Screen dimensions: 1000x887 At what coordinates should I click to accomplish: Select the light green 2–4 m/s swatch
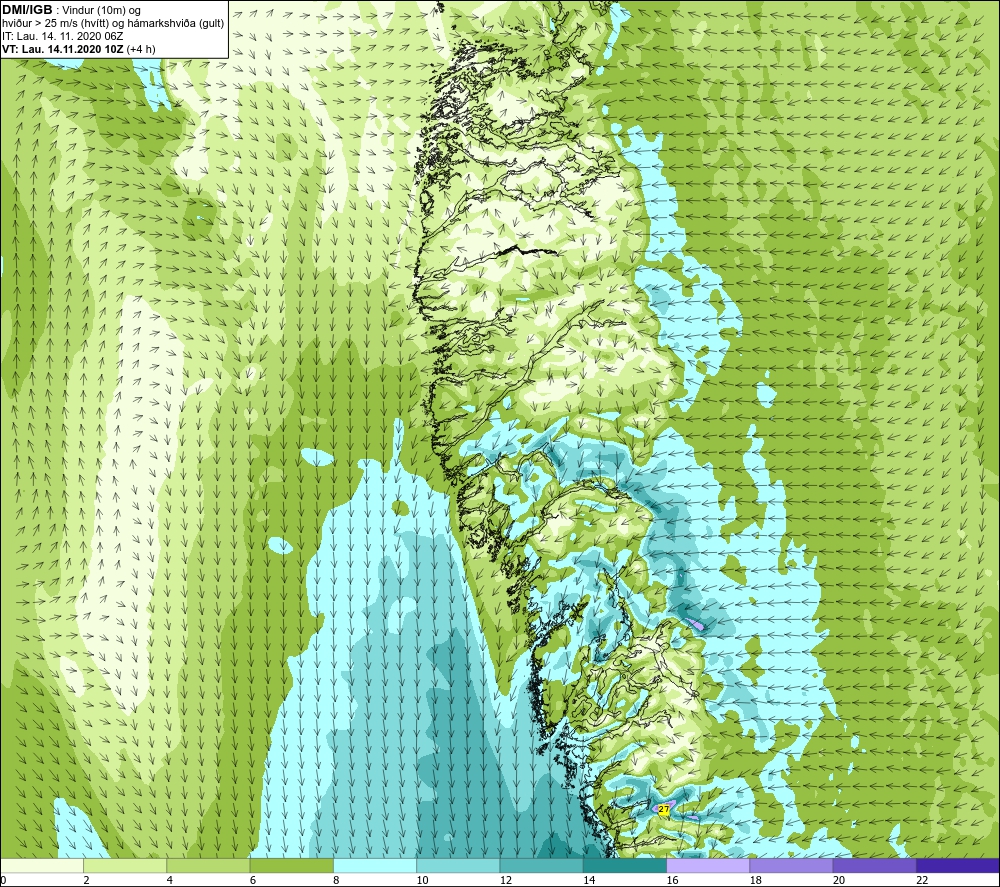[x=125, y=865]
